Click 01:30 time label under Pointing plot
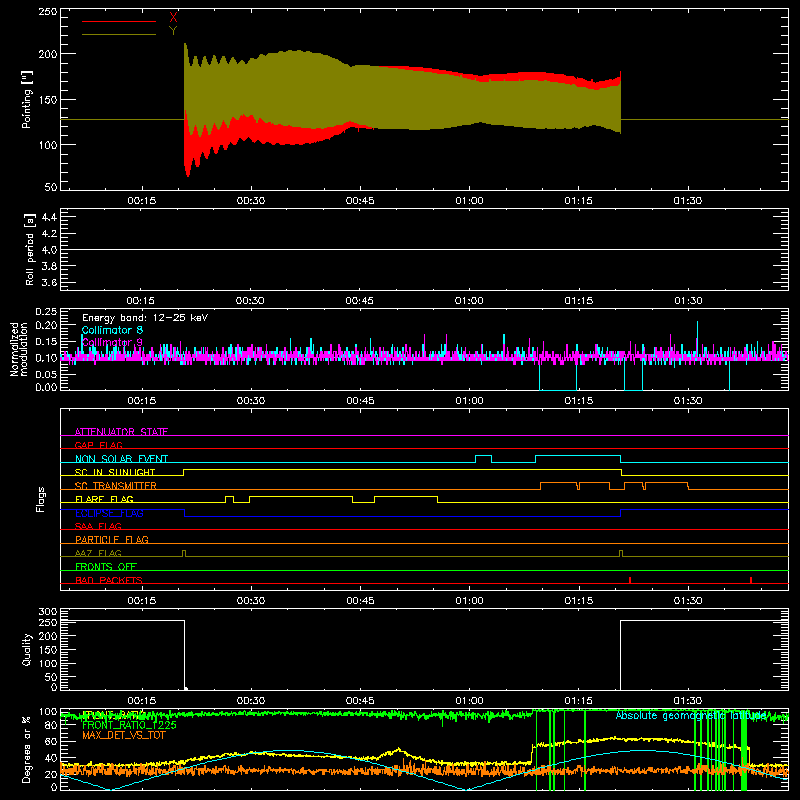800x800 pixels. (688, 201)
